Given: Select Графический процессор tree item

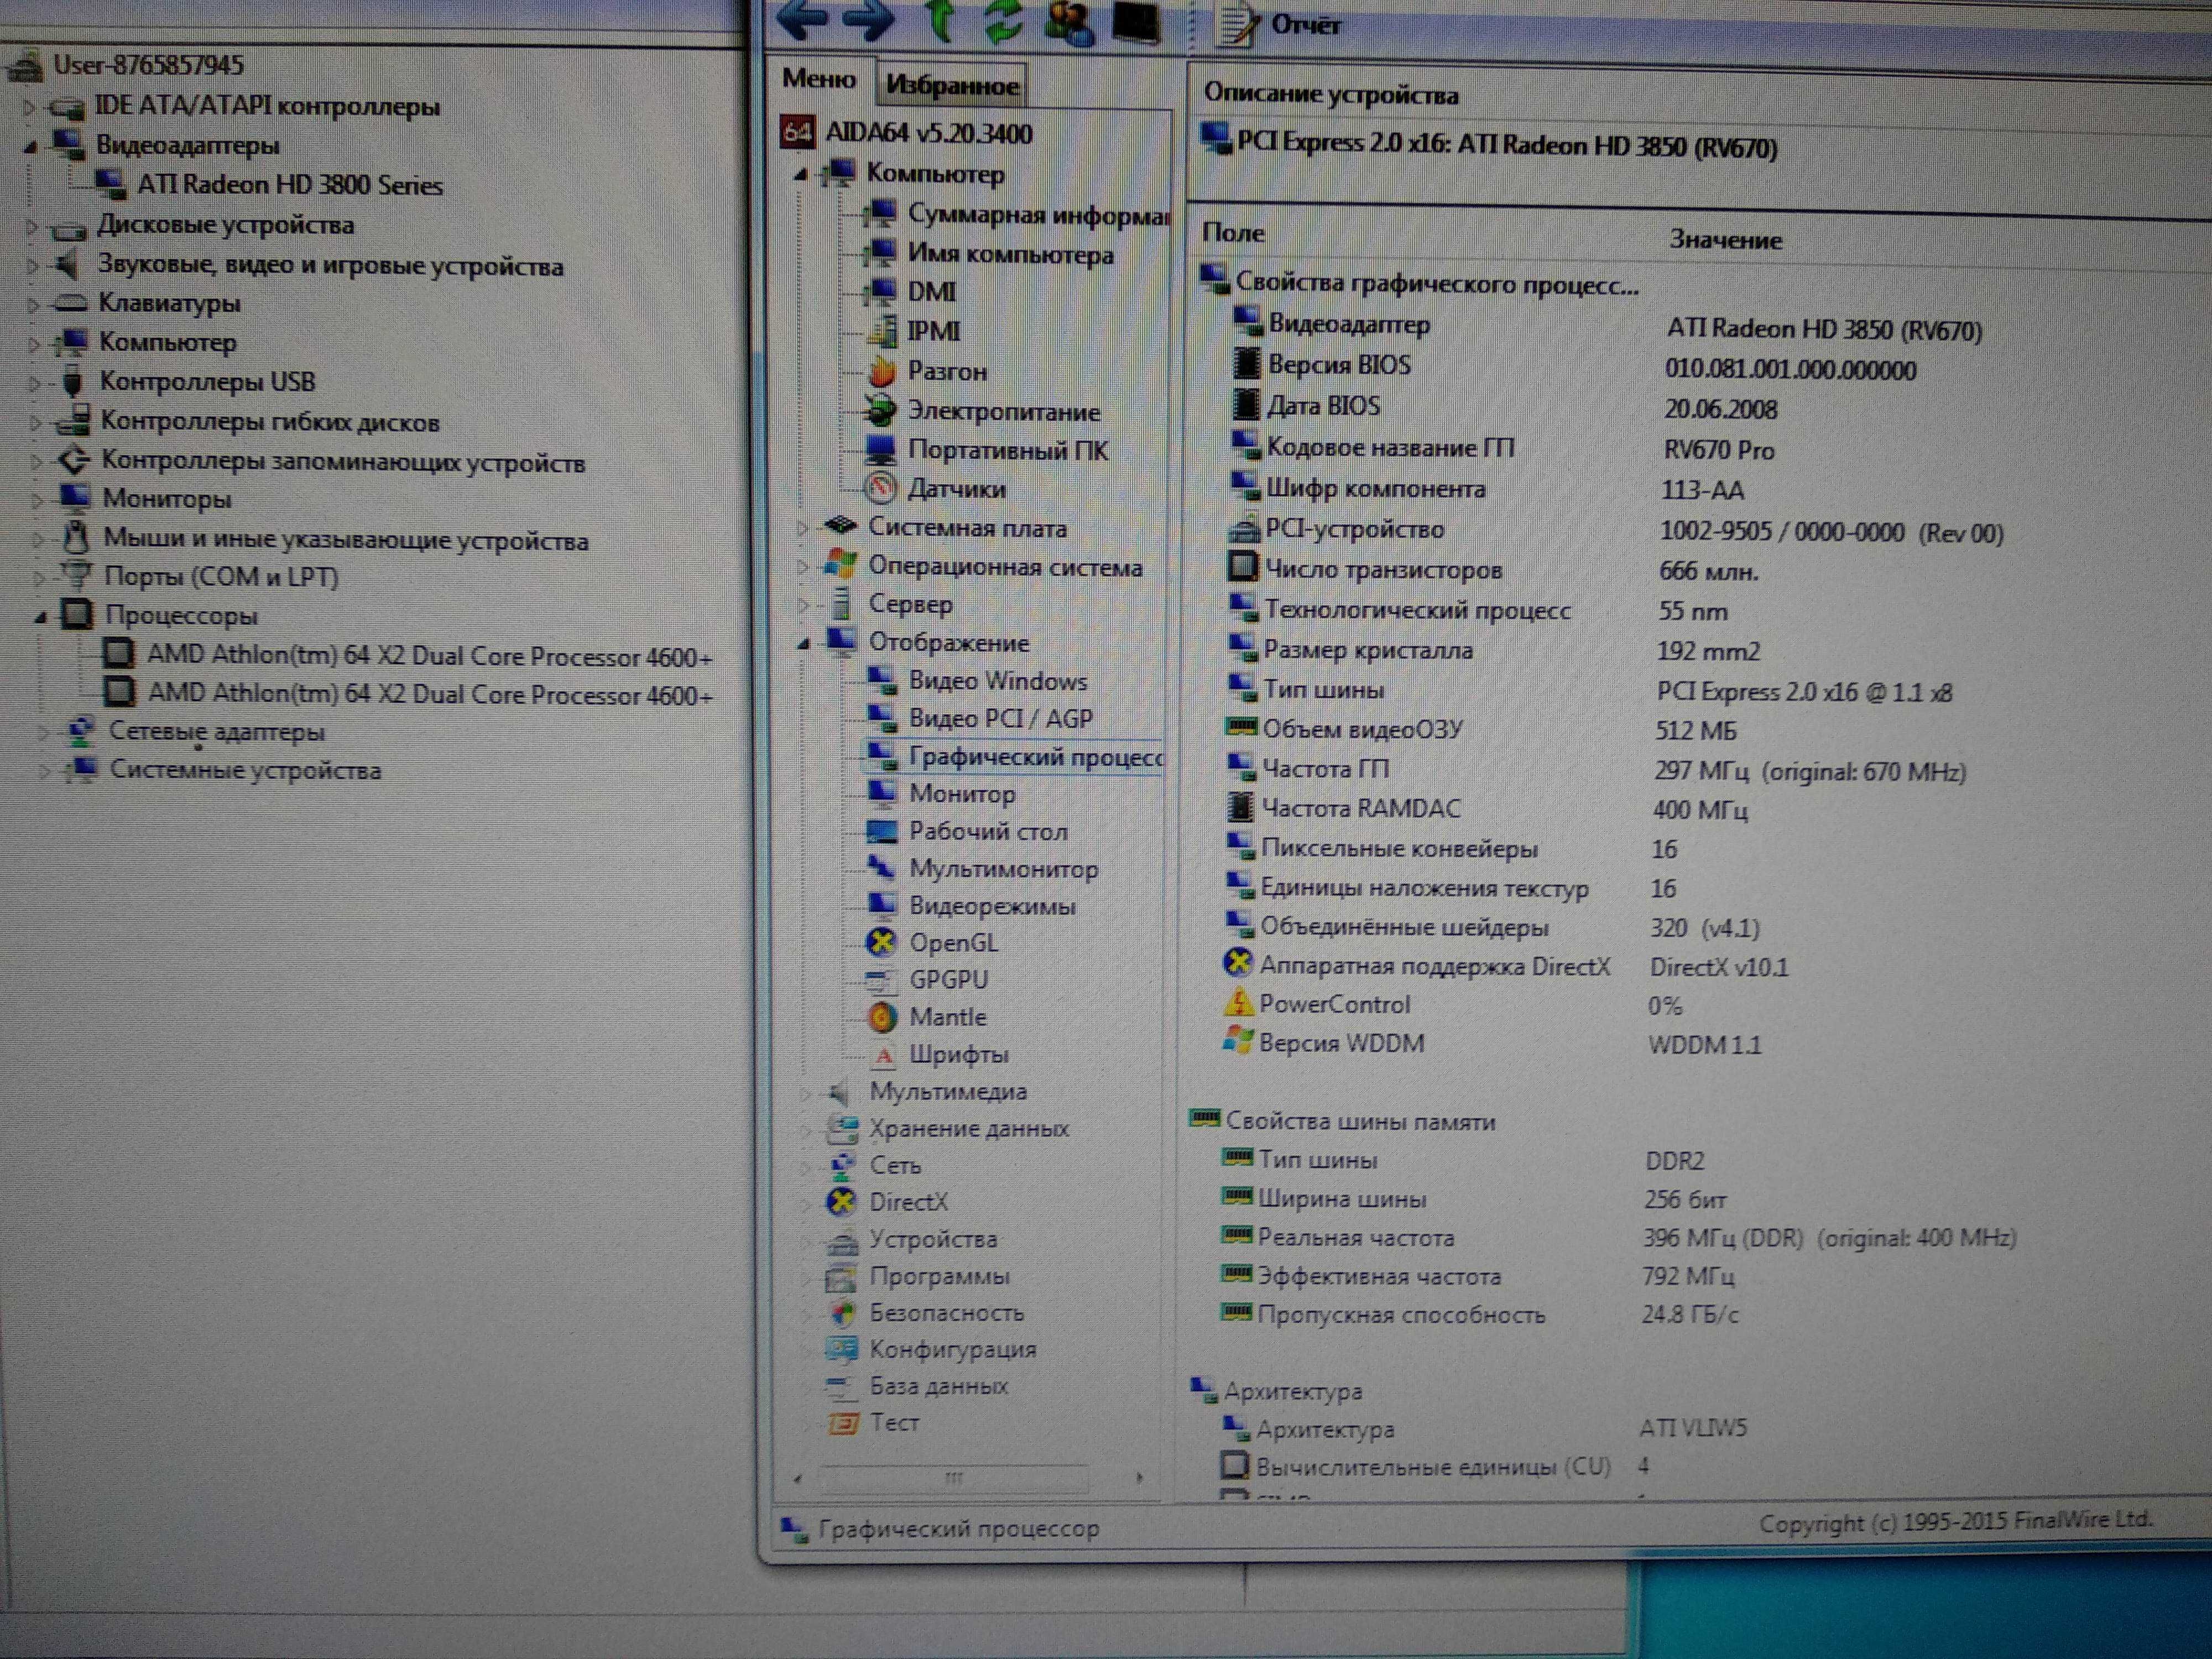Looking at the screenshot, I should 1036,757.
